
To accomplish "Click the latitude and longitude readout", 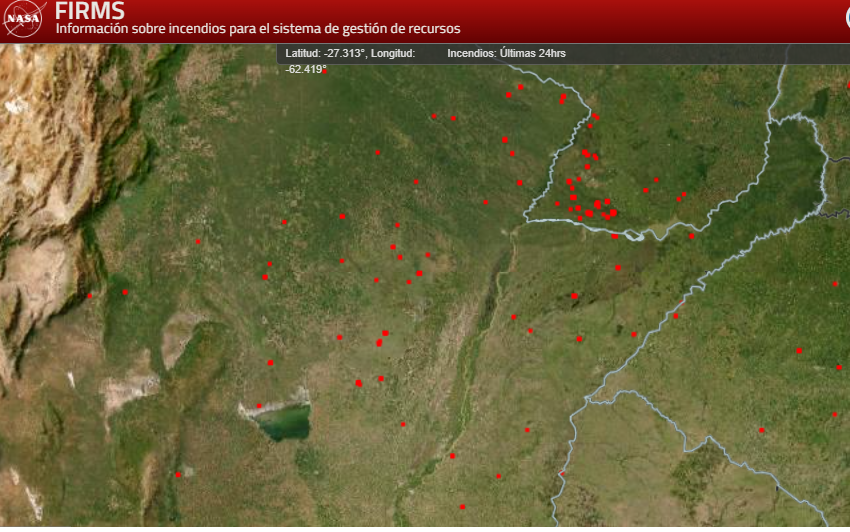I will (350, 61).
